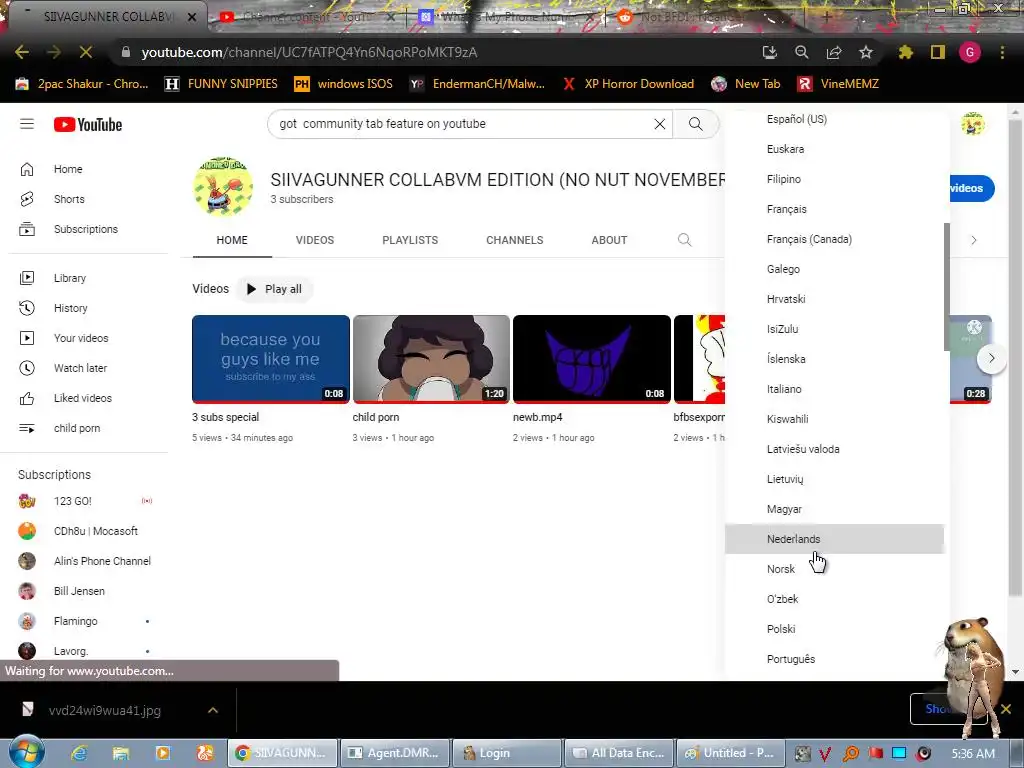Click the channel search magnifier icon

click(x=684, y=240)
